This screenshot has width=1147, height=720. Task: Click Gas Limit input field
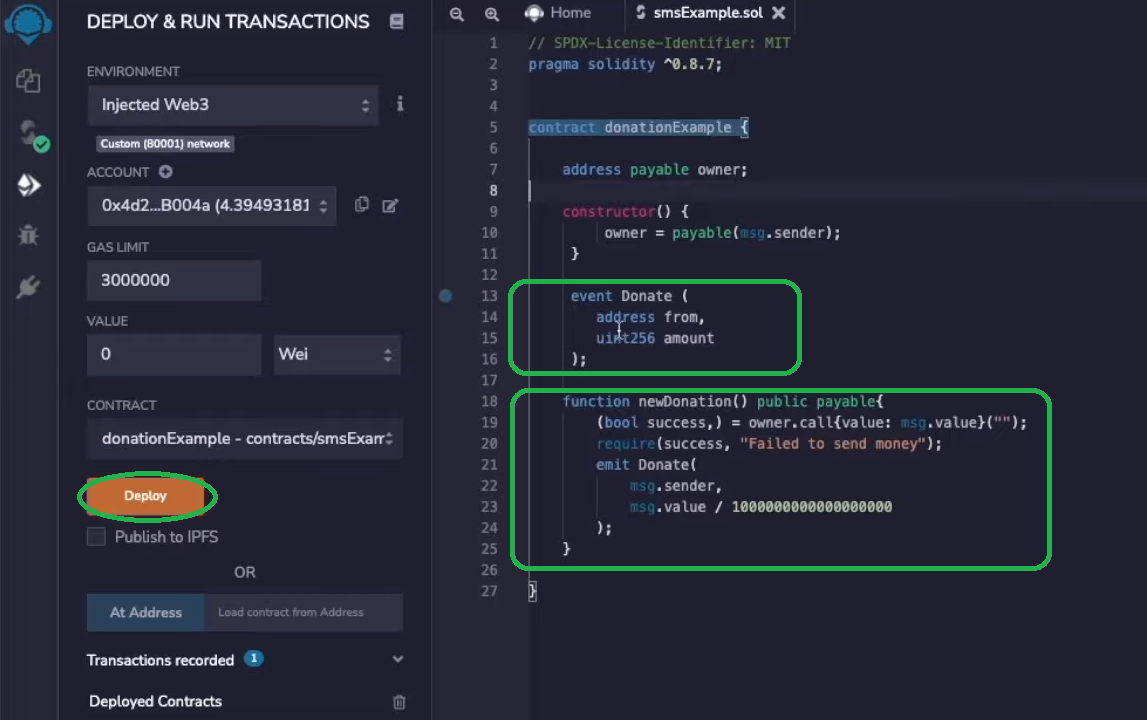(x=173, y=280)
